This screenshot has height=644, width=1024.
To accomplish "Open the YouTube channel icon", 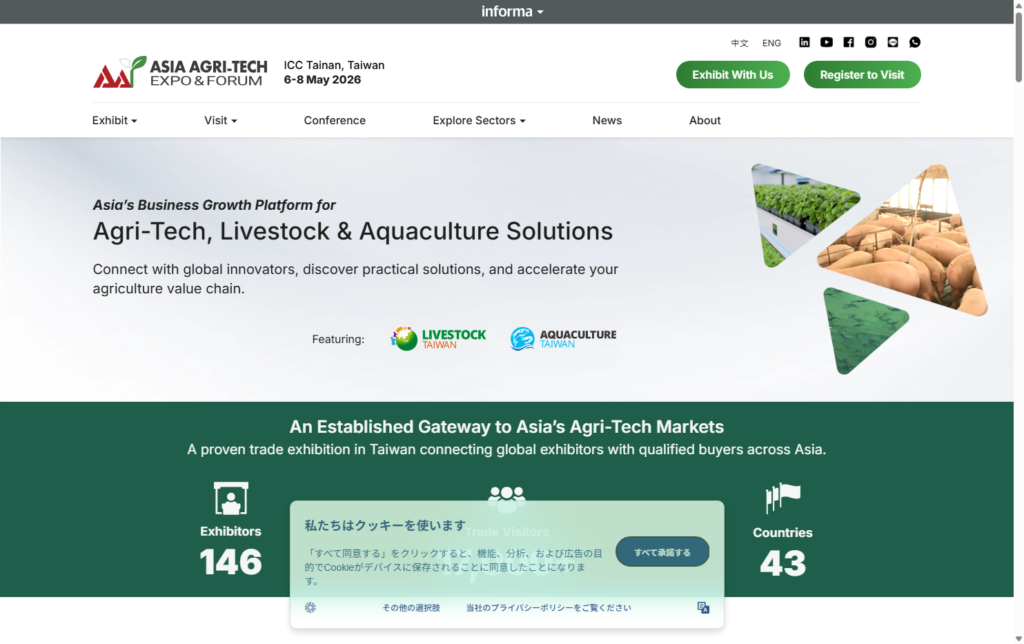I will [x=826, y=42].
